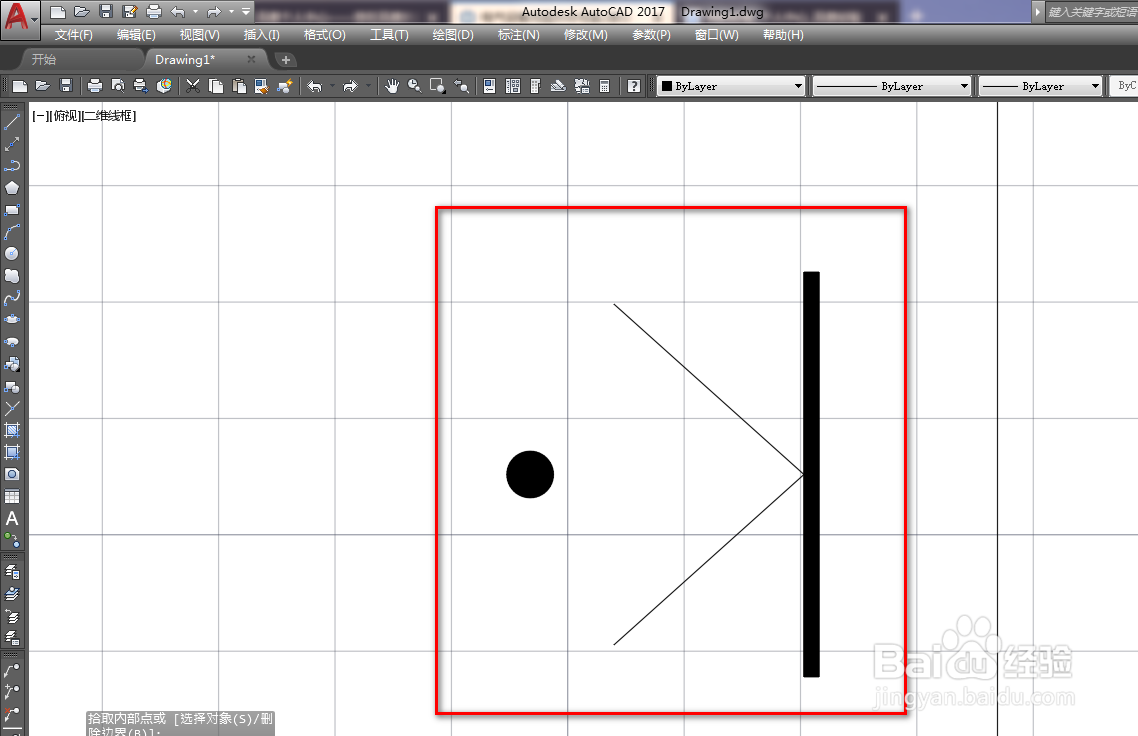The image size is (1138, 736).
Task: Open the QuickCalc calculator
Action: 605,86
